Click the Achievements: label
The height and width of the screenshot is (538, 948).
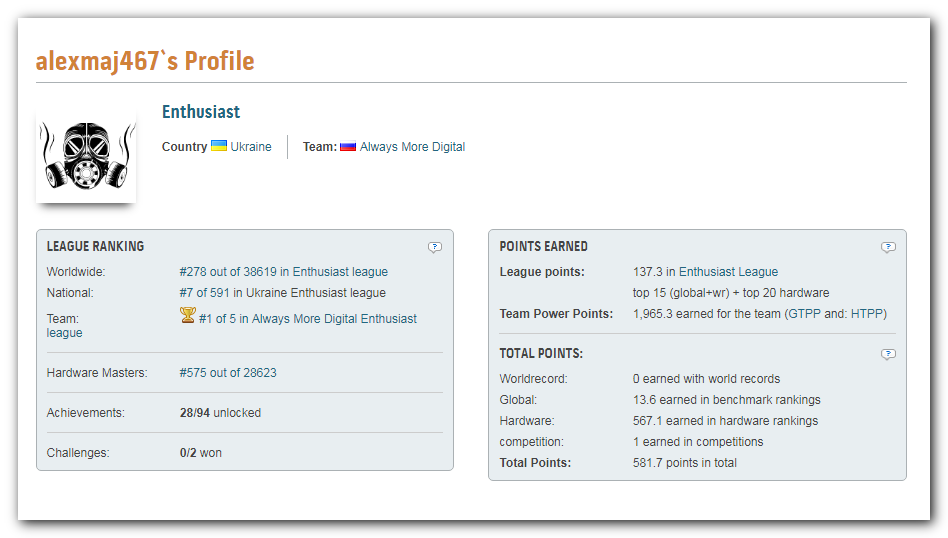(86, 413)
